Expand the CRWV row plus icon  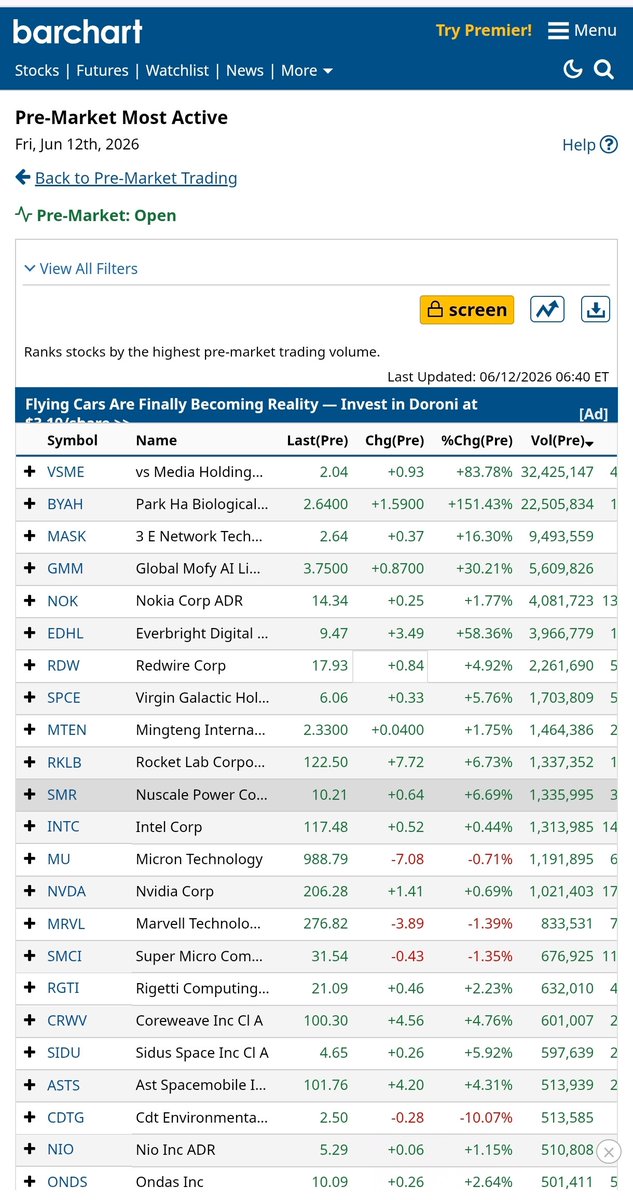point(30,1021)
